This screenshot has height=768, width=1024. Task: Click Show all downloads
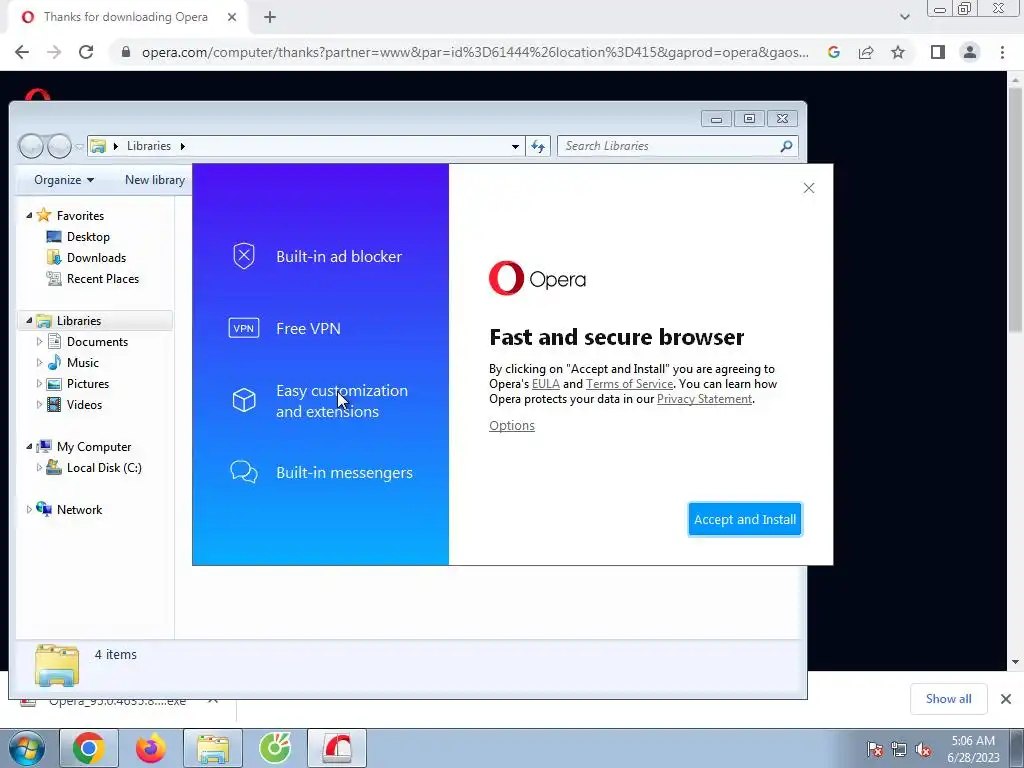click(948, 699)
